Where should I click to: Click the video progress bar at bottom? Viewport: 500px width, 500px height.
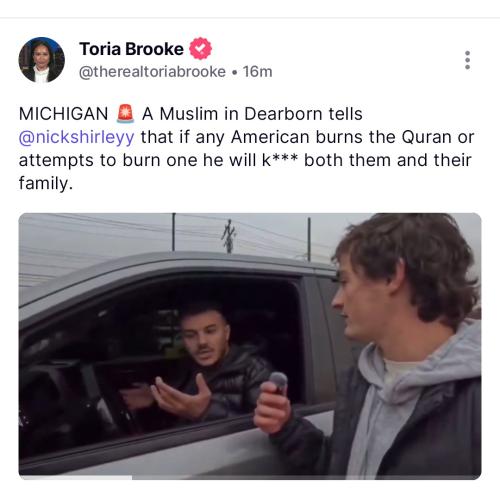(x=250, y=477)
